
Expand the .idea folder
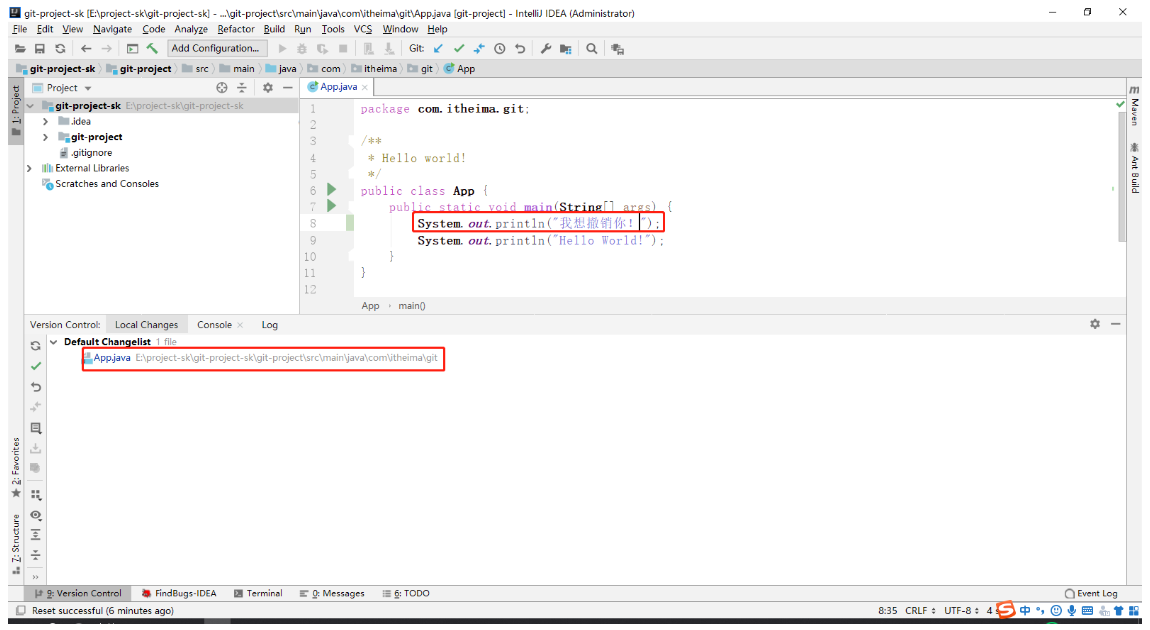click(45, 121)
